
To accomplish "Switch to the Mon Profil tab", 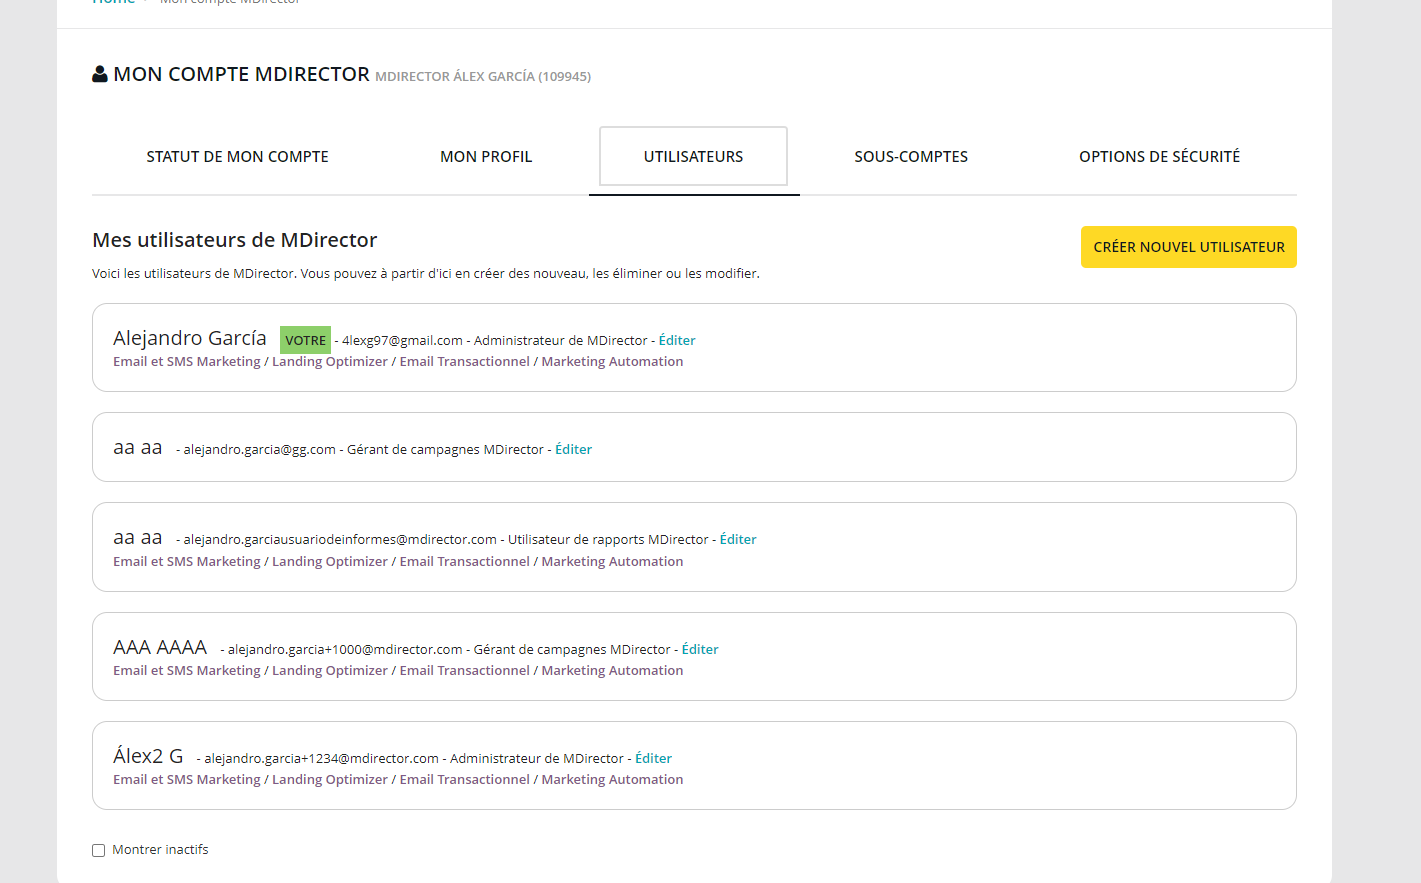I will [x=486, y=157].
